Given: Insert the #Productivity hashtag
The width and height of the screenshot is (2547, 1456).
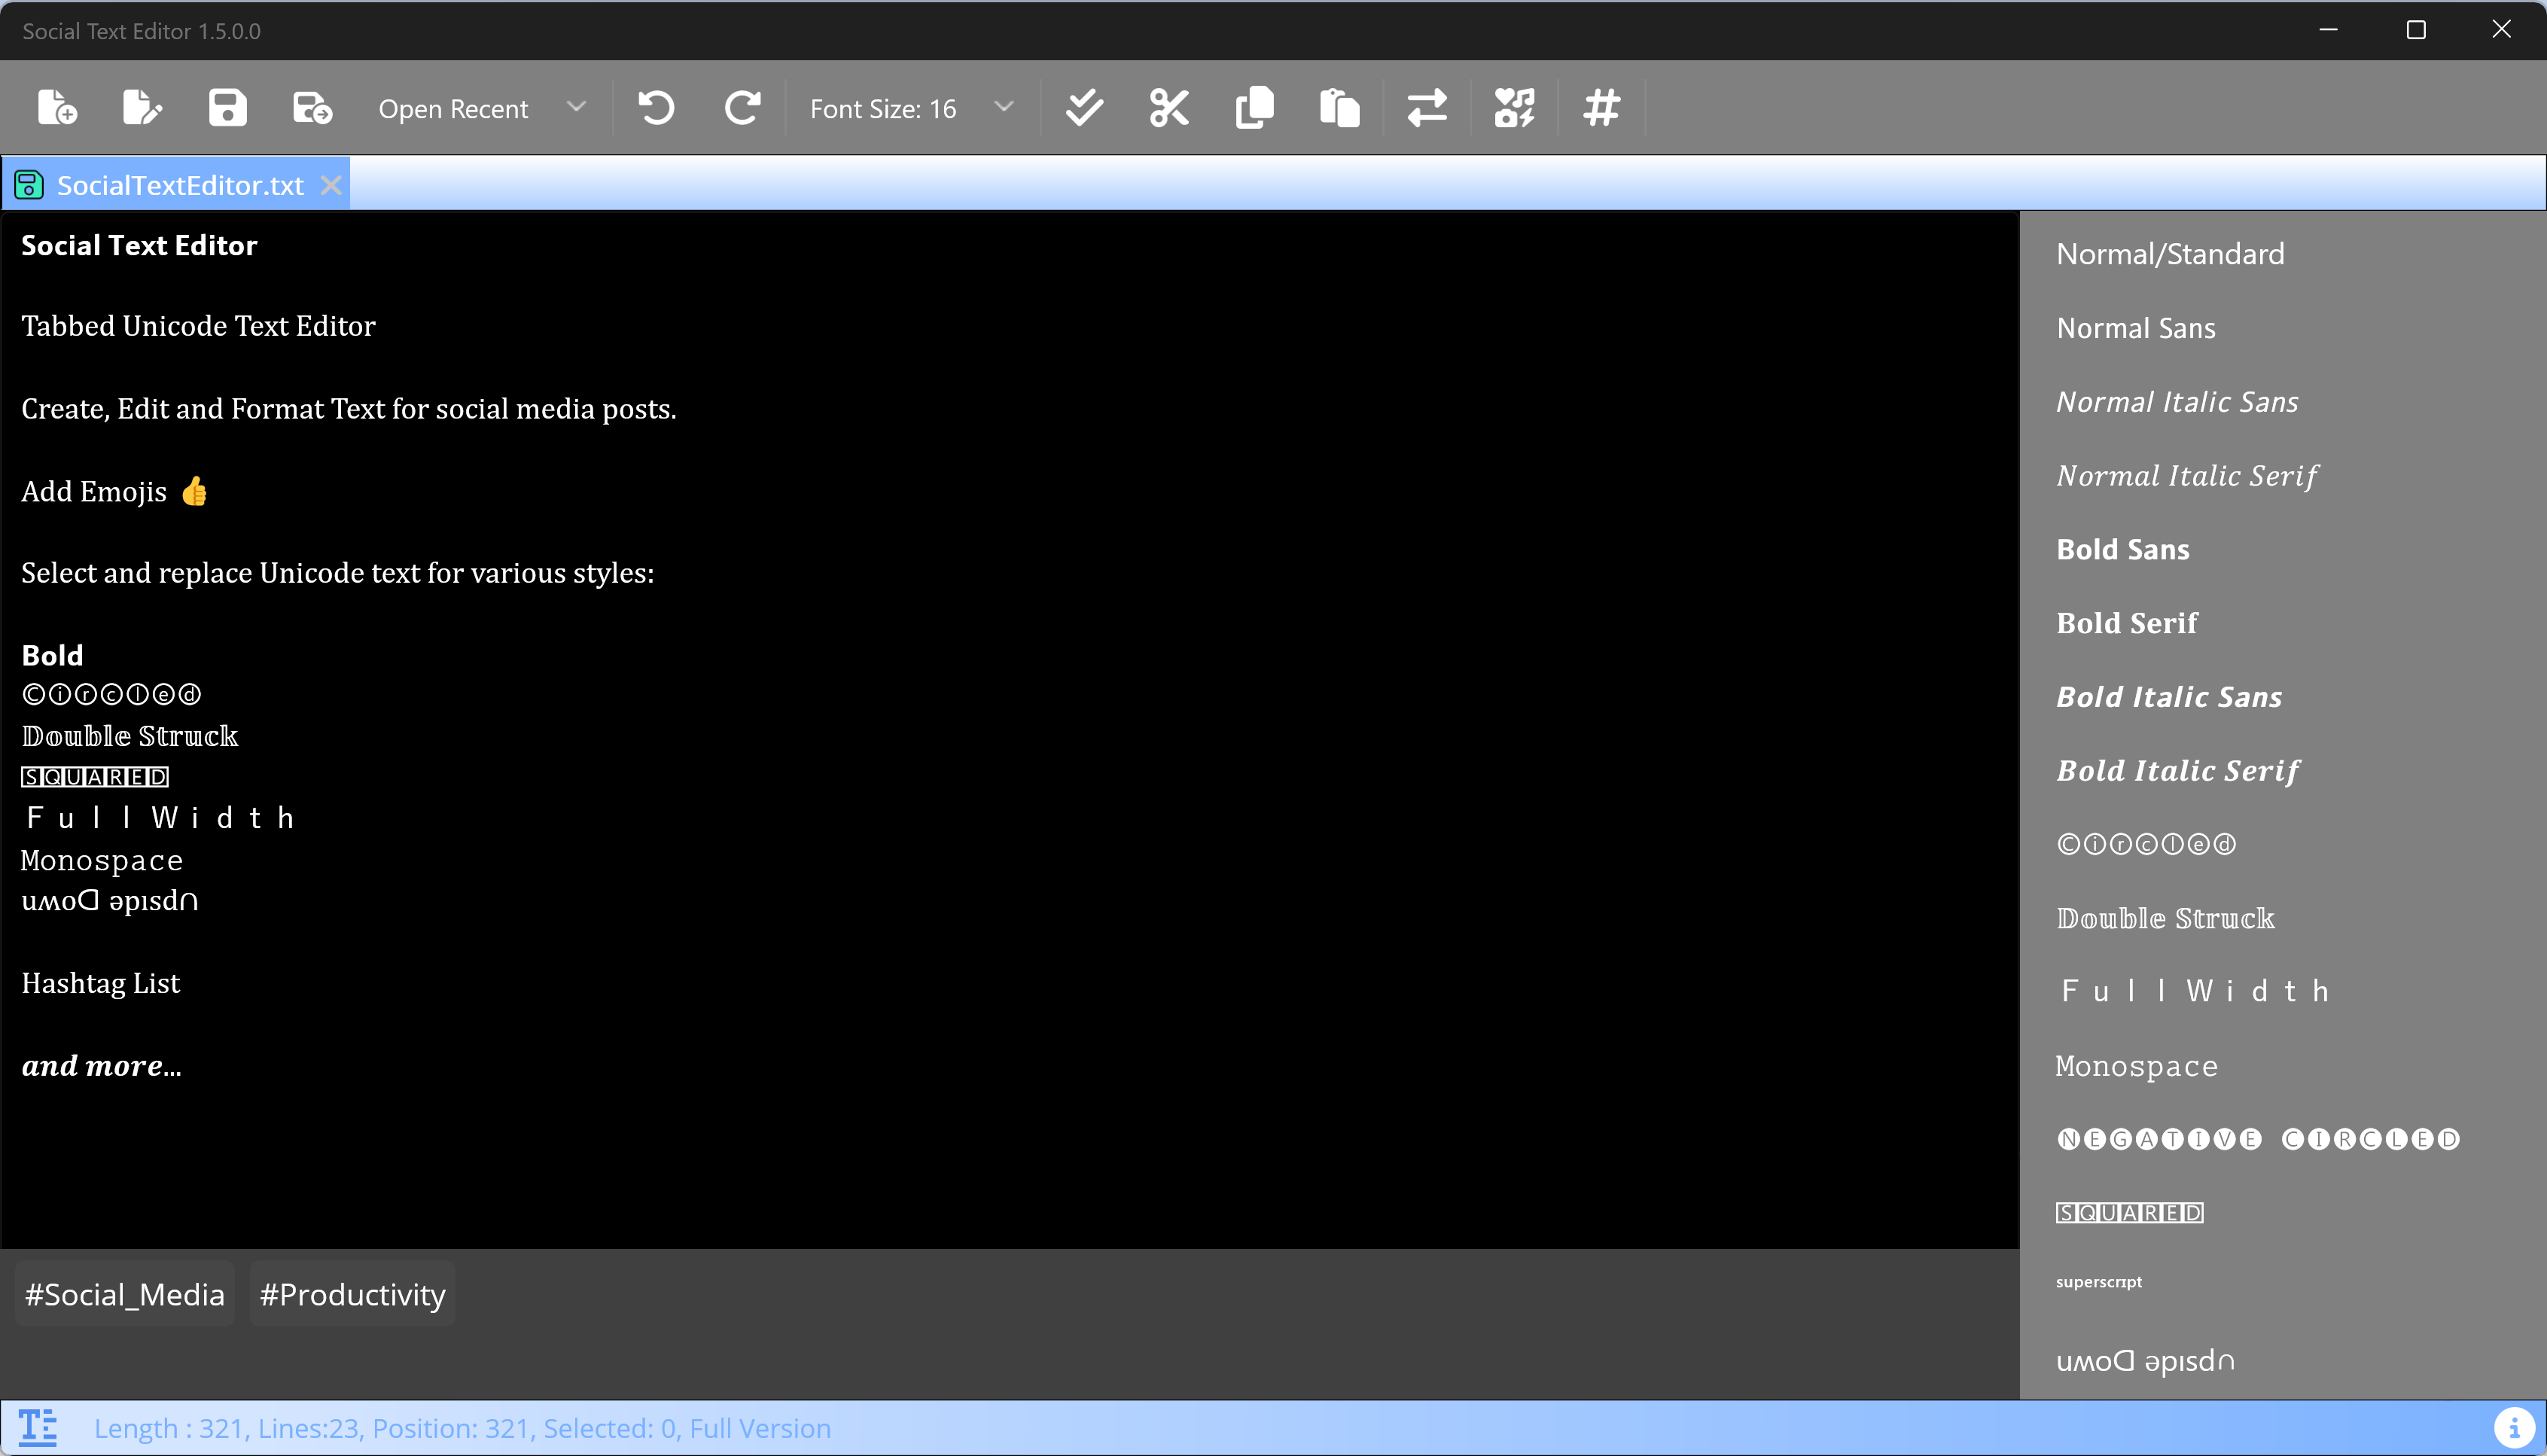Looking at the screenshot, I should click(x=352, y=1293).
